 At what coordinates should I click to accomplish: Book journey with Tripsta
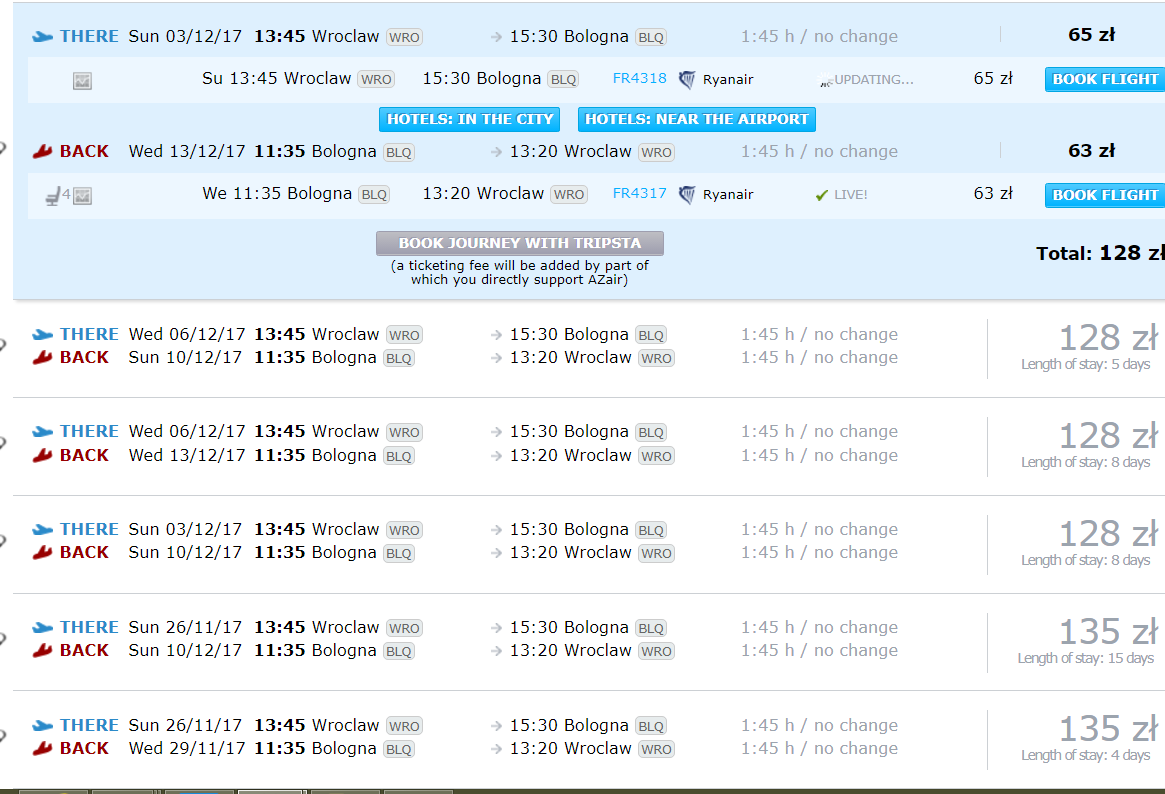point(519,244)
